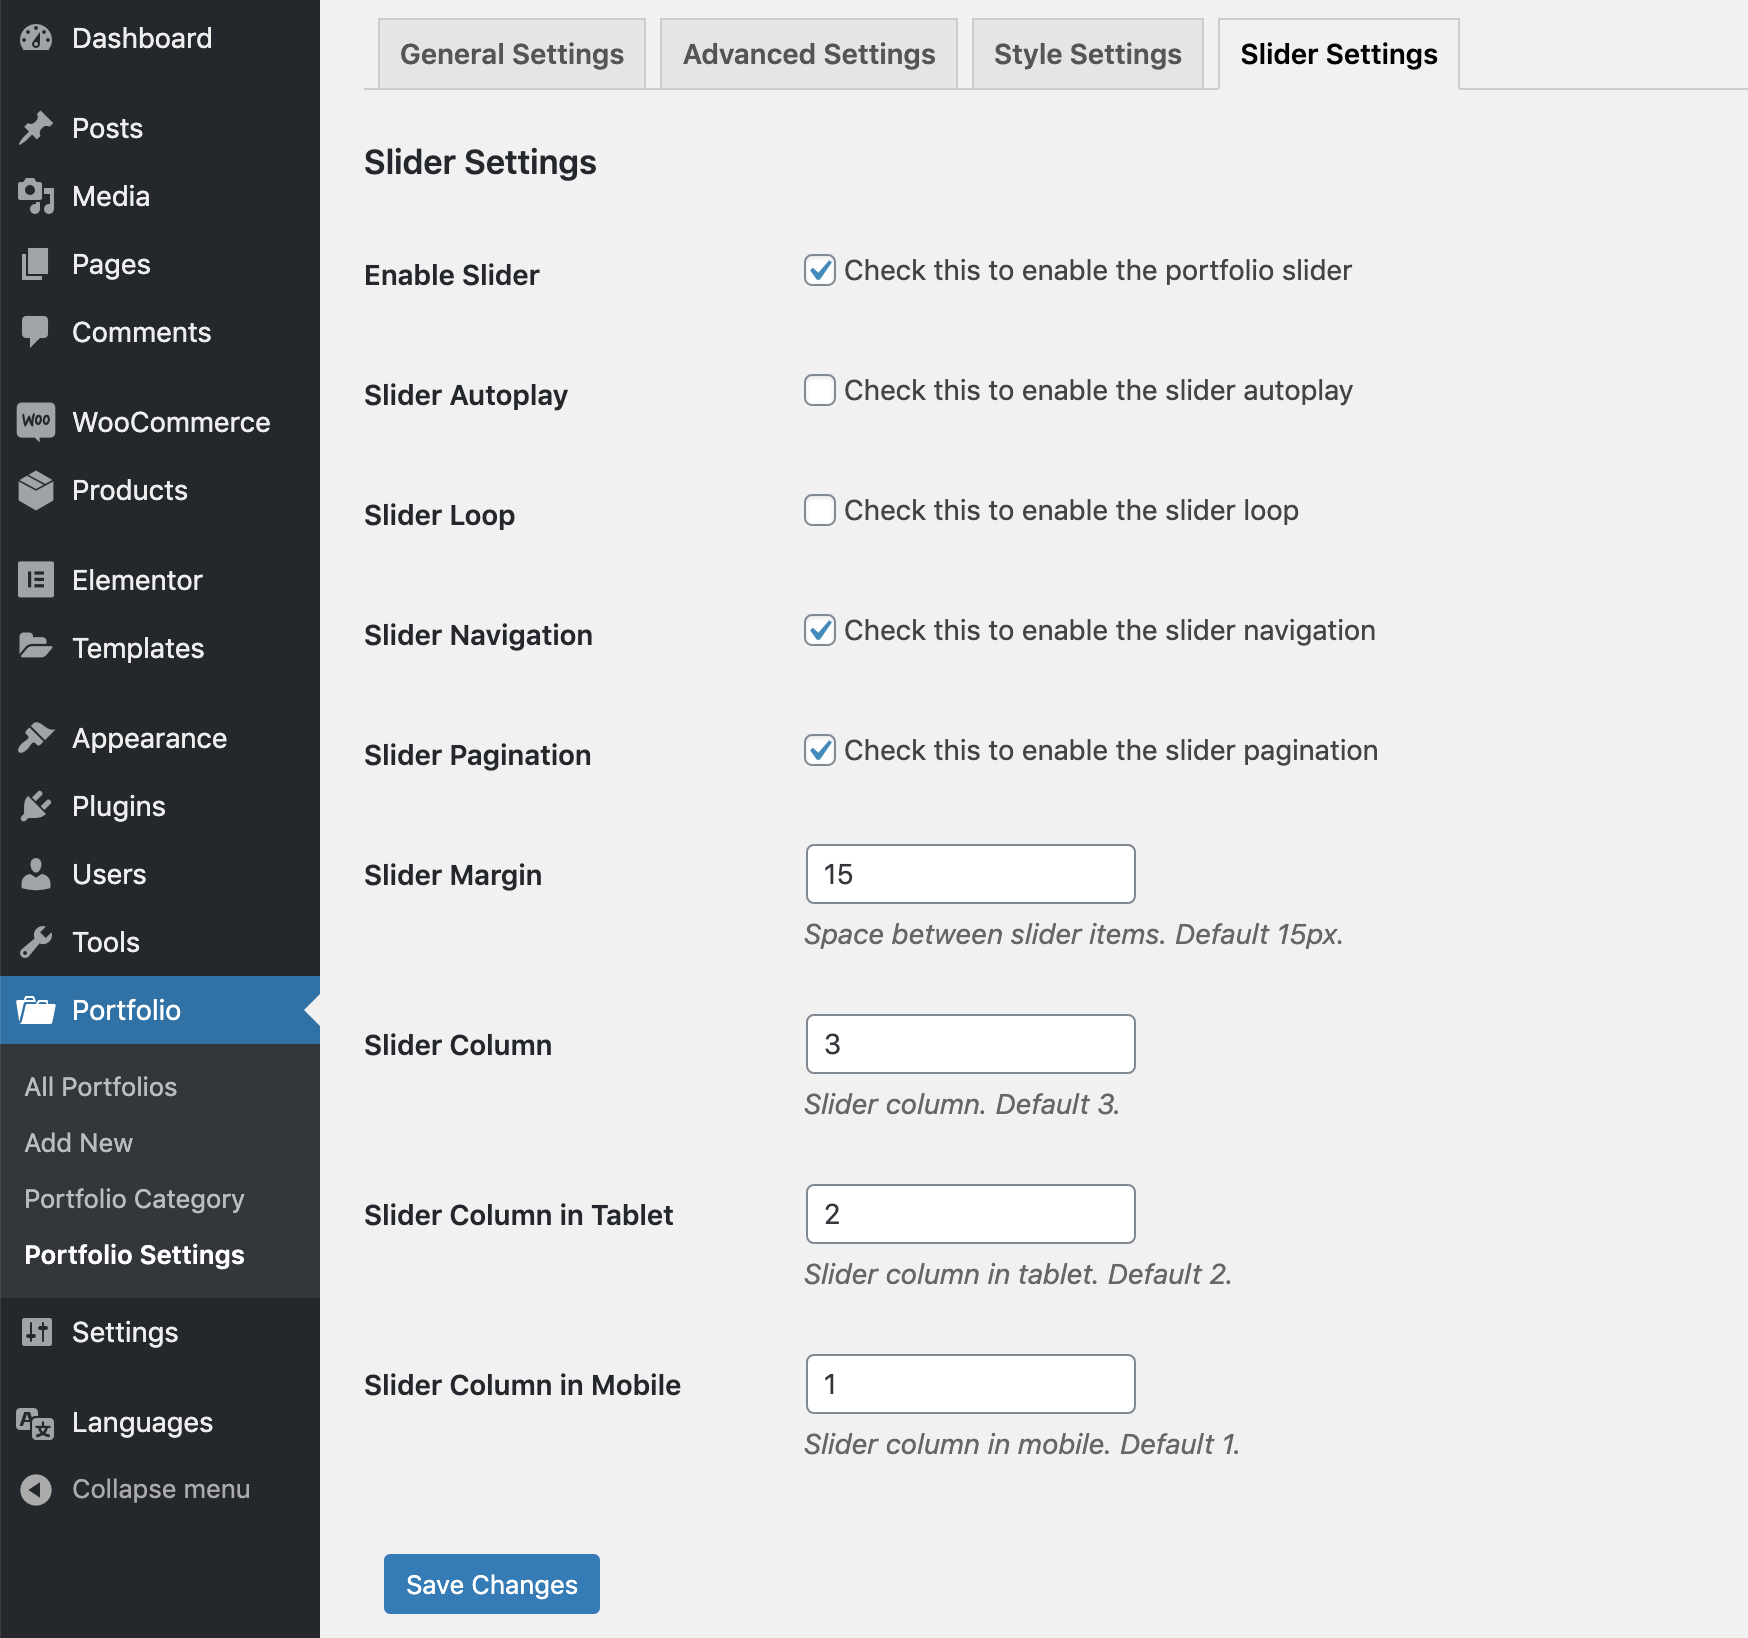Click the Portfolio folder icon
1748x1638 pixels.
pos(36,1010)
